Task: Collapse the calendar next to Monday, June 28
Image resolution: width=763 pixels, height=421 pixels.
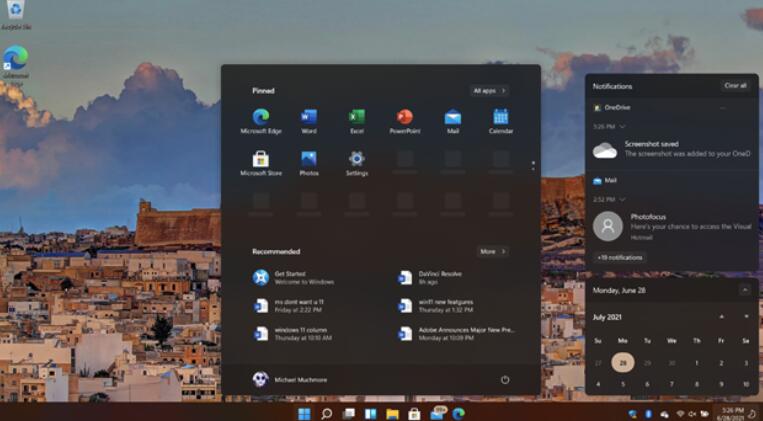Action: pyautogui.click(x=745, y=290)
